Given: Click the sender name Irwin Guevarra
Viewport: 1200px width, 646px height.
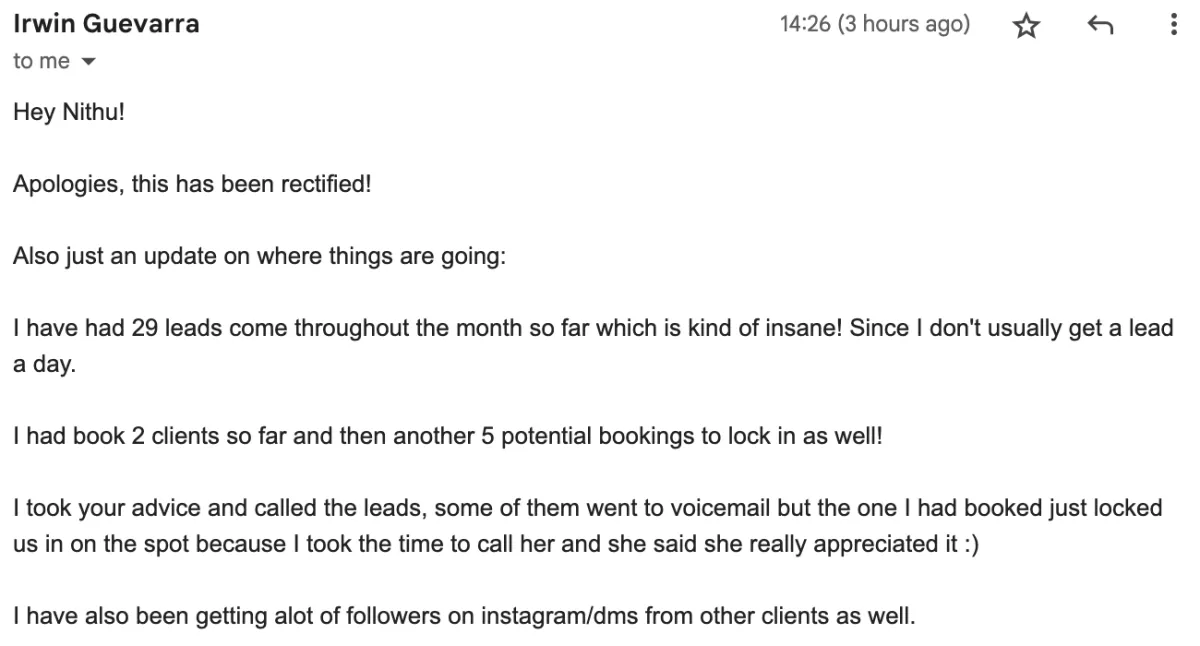Looking at the screenshot, I should click(x=106, y=25).
